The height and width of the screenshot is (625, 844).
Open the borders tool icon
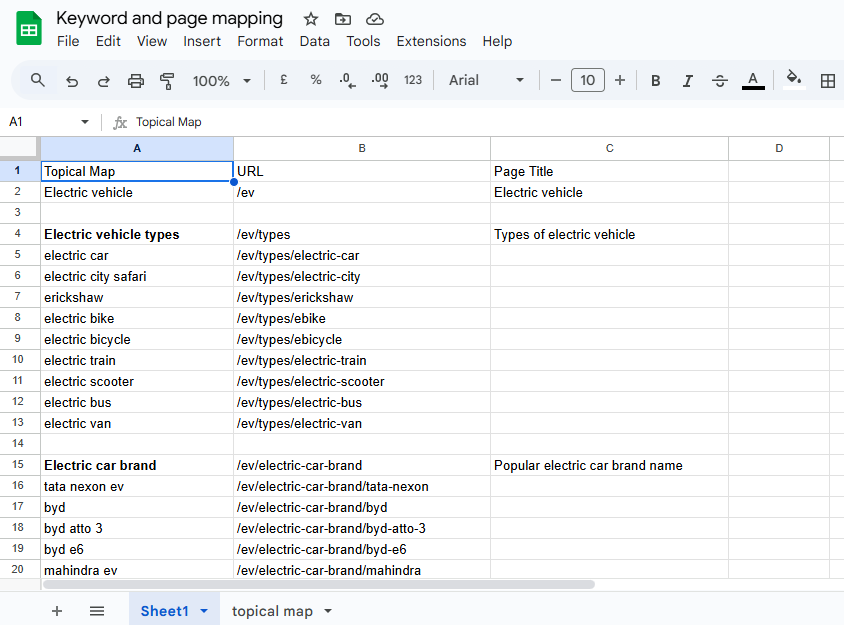point(827,80)
